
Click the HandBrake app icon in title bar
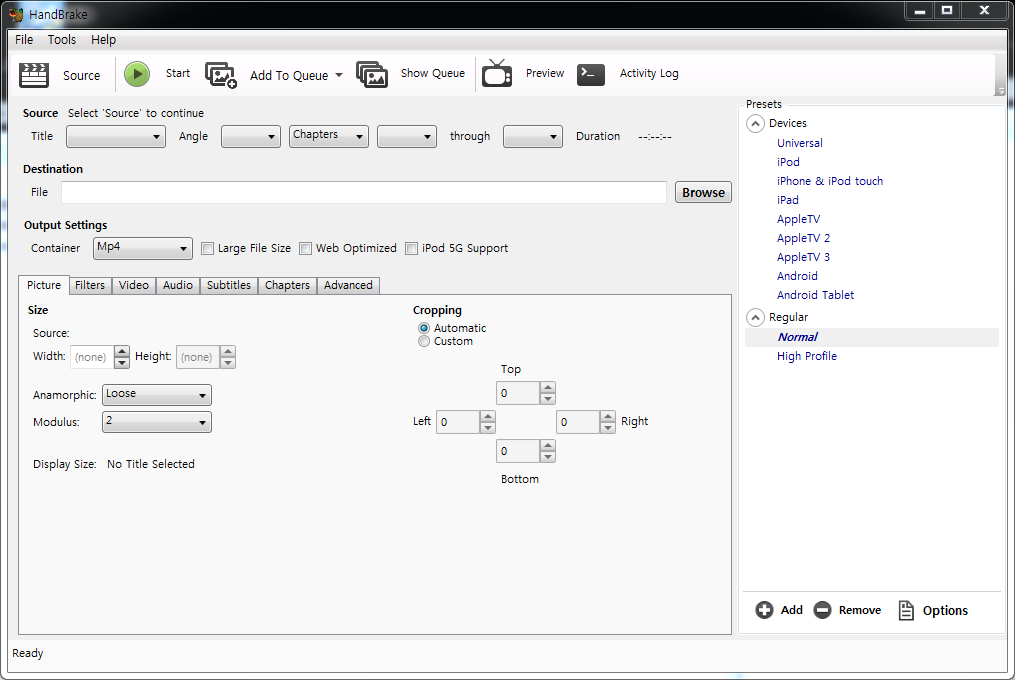pos(16,14)
